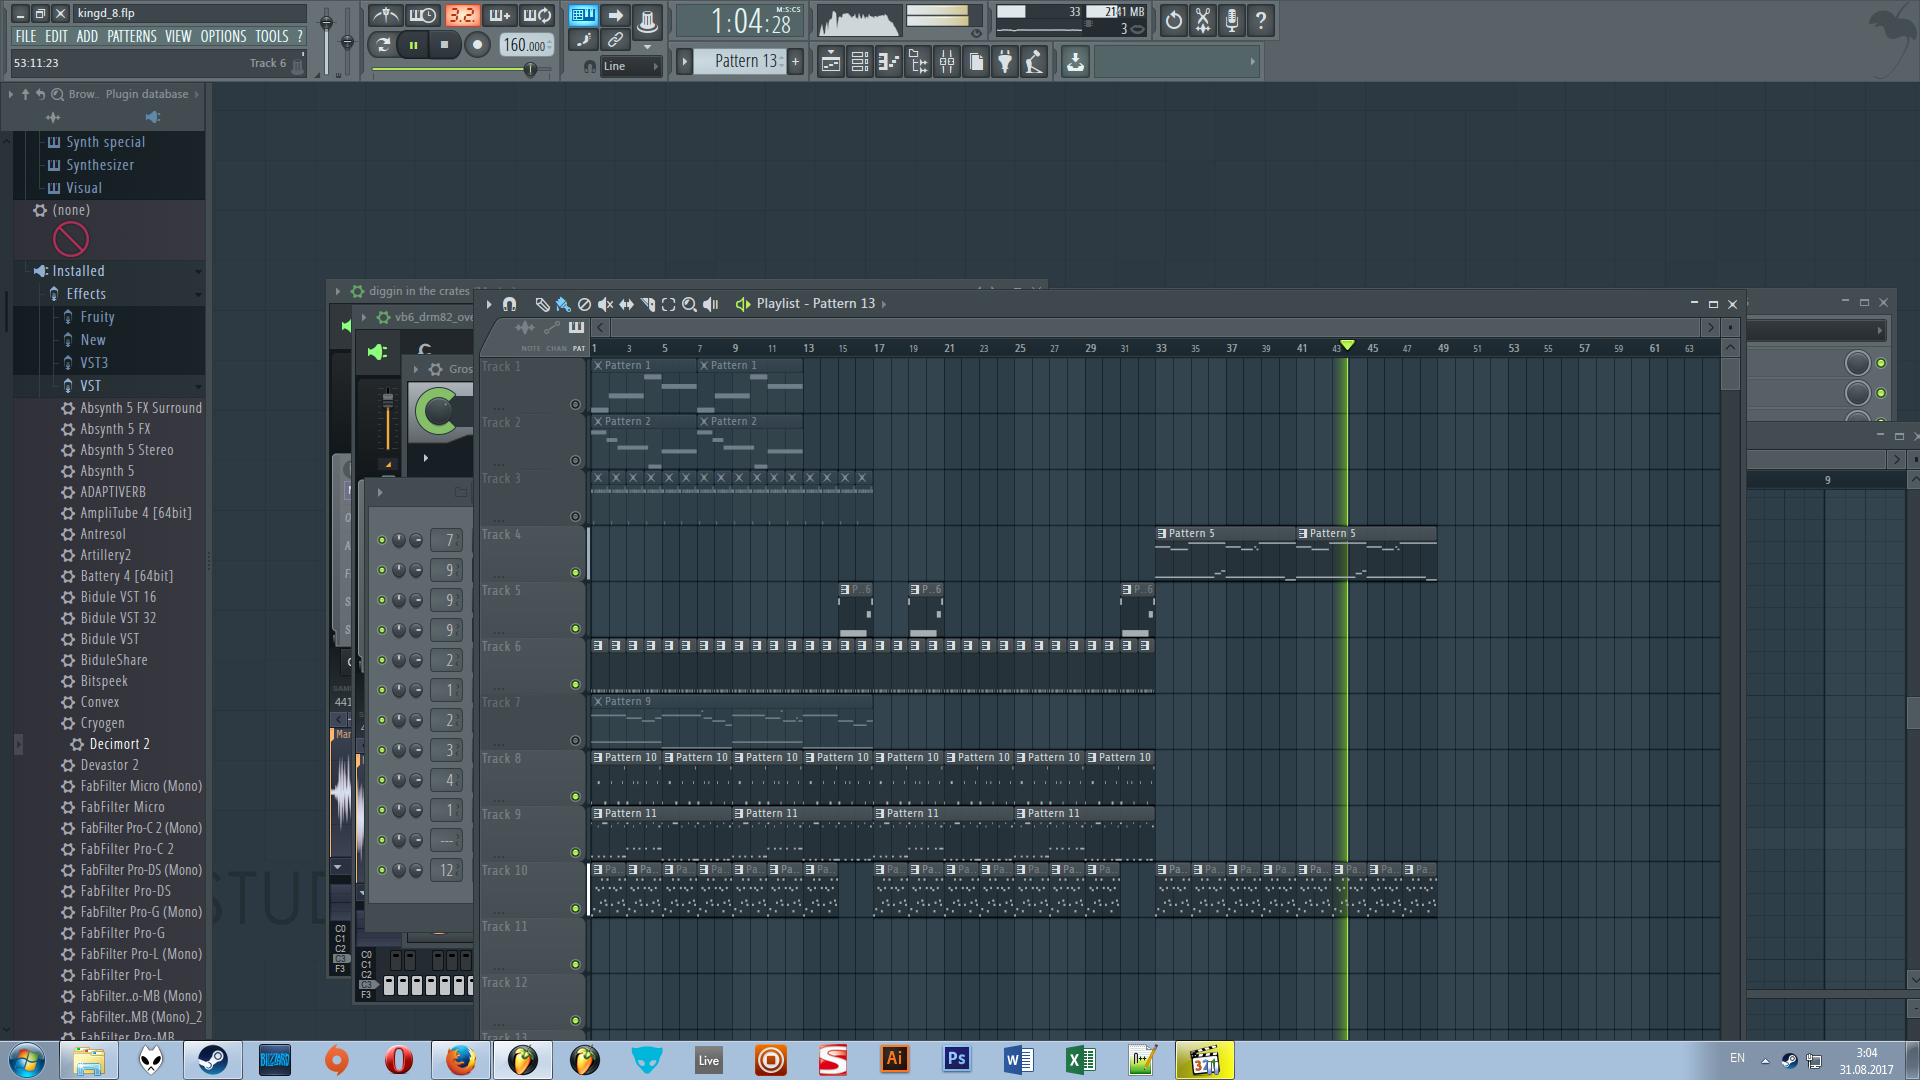This screenshot has width=1920, height=1080.
Task: Open Firefox from Windows taskbar
Action: click(x=460, y=1060)
